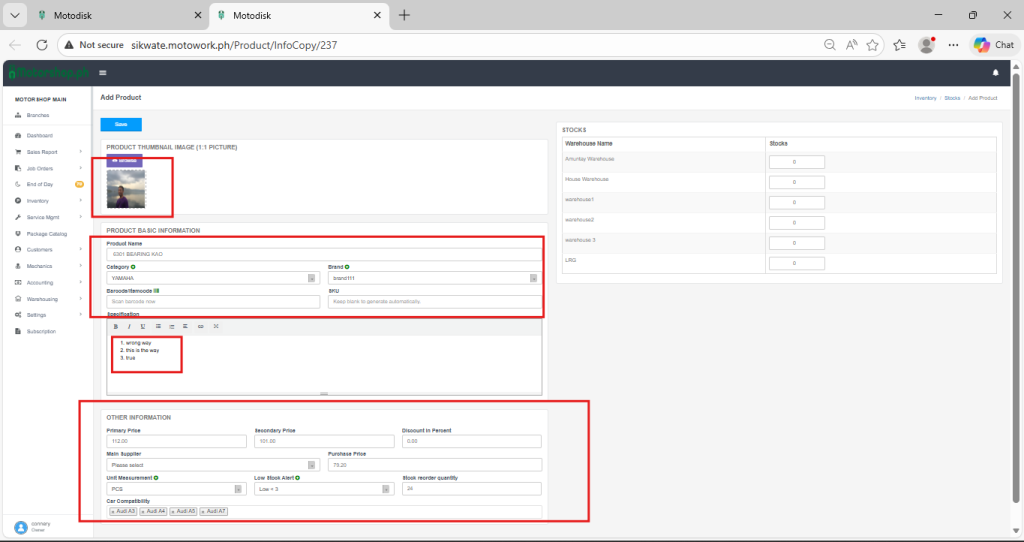1024x542 pixels.
Task: Open Package Catalog in sidebar
Action: 46,233
